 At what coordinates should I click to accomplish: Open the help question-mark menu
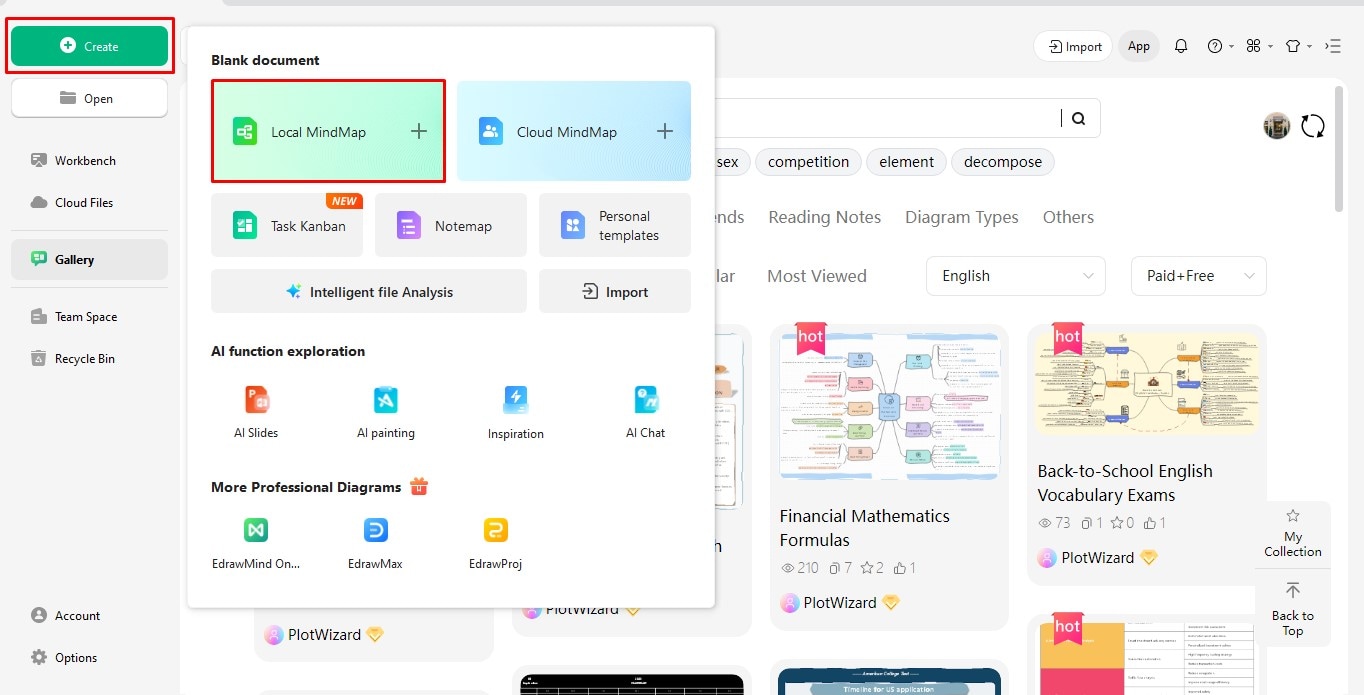click(1220, 46)
